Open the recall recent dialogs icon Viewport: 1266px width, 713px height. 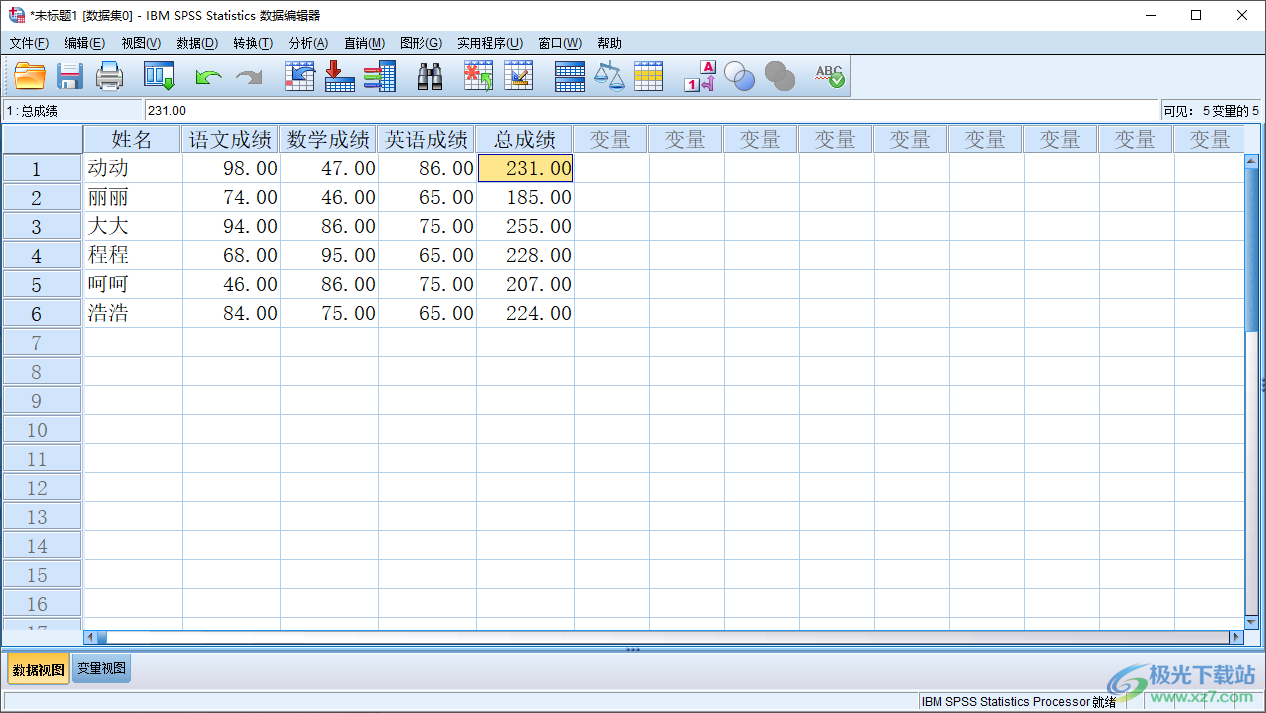(x=160, y=76)
